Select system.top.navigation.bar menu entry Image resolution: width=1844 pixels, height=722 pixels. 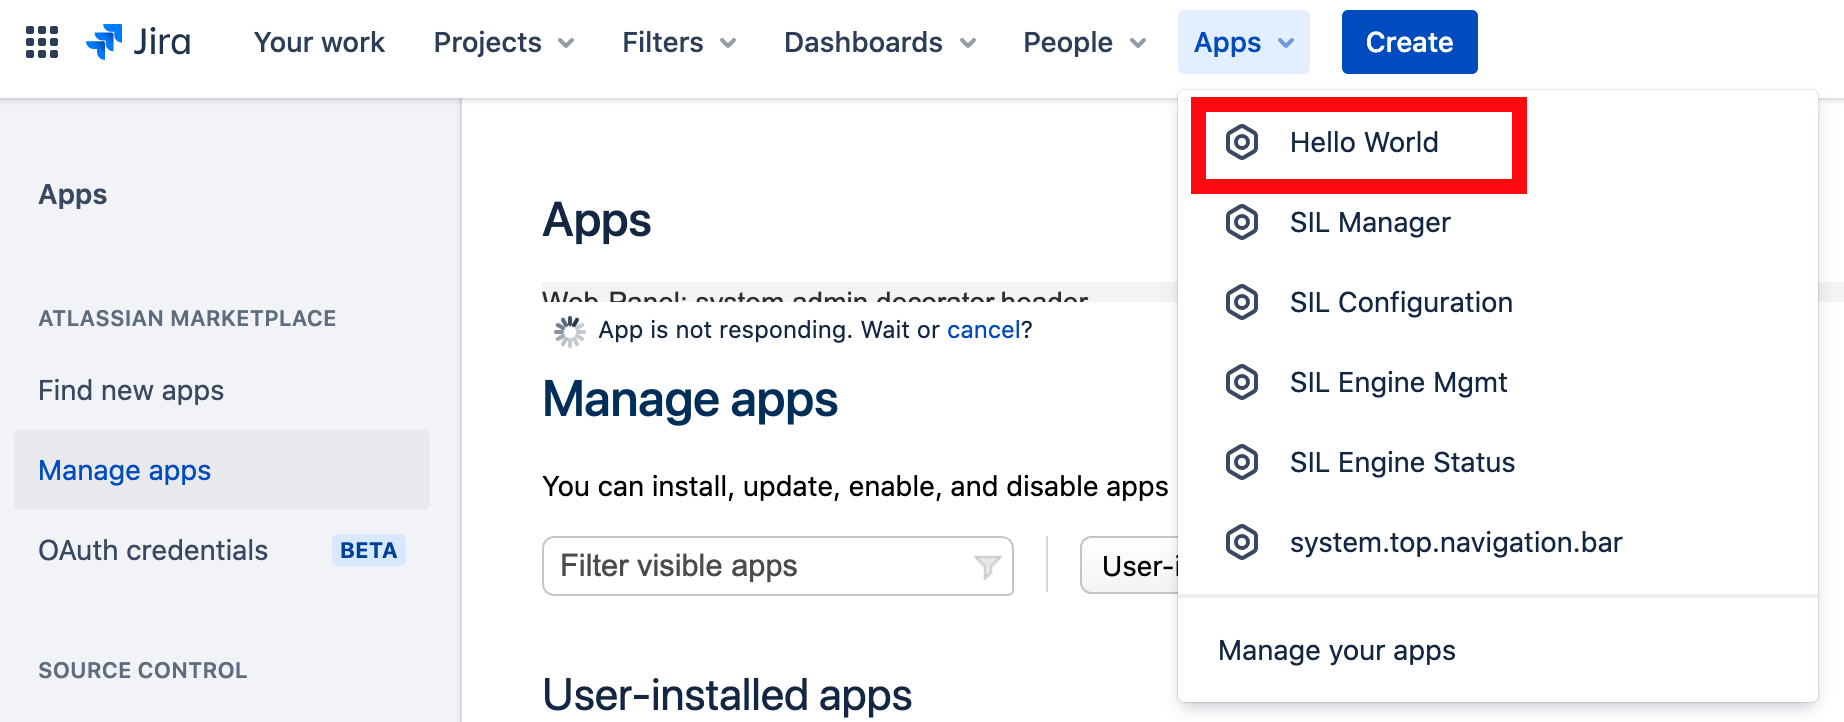pyautogui.click(x=1498, y=542)
